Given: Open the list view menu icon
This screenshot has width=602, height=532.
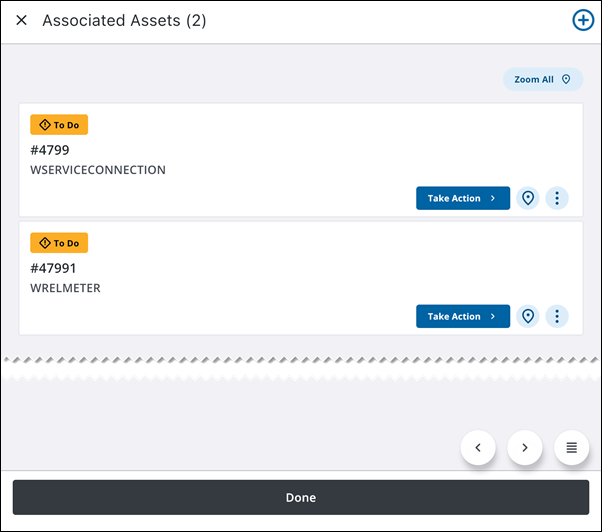Looking at the screenshot, I should point(571,447).
